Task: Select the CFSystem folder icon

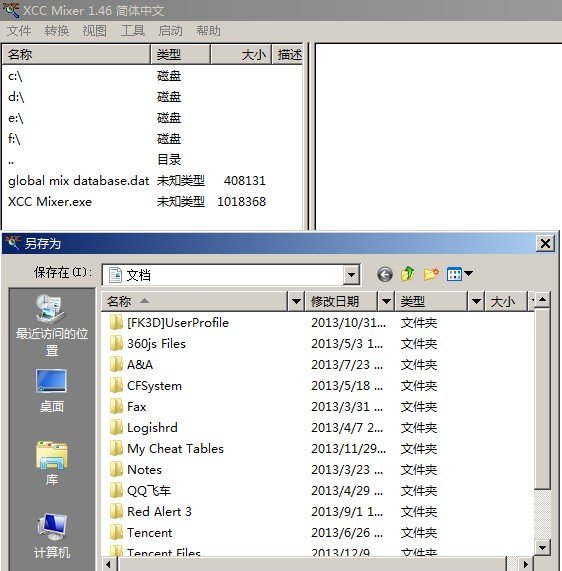Action: 116,386
